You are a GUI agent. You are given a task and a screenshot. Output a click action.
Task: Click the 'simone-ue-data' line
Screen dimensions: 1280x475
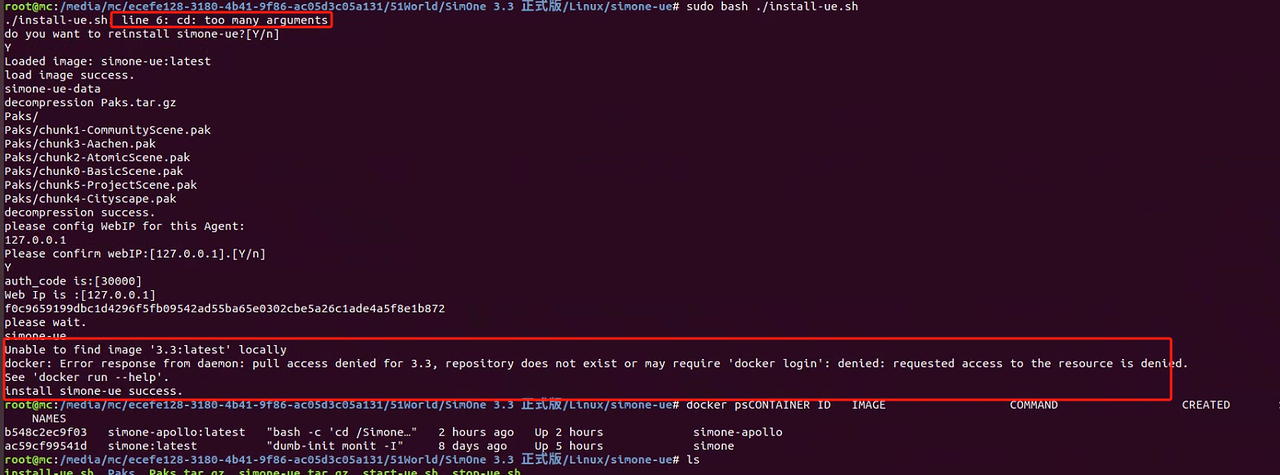click(x=52, y=89)
